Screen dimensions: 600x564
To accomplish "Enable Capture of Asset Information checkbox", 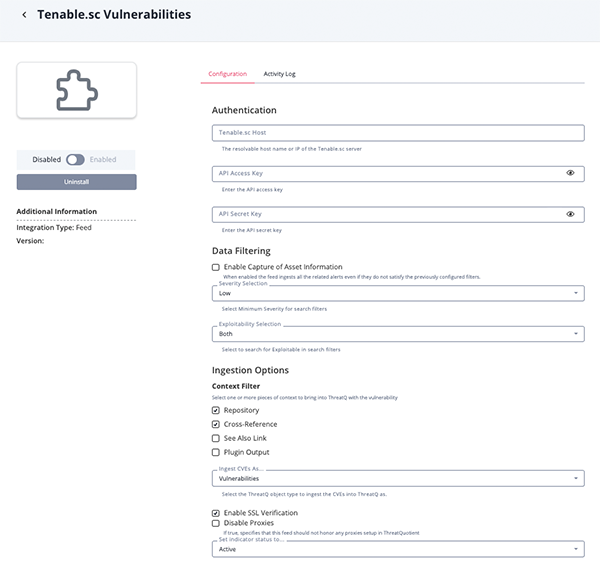I will tap(216, 267).
